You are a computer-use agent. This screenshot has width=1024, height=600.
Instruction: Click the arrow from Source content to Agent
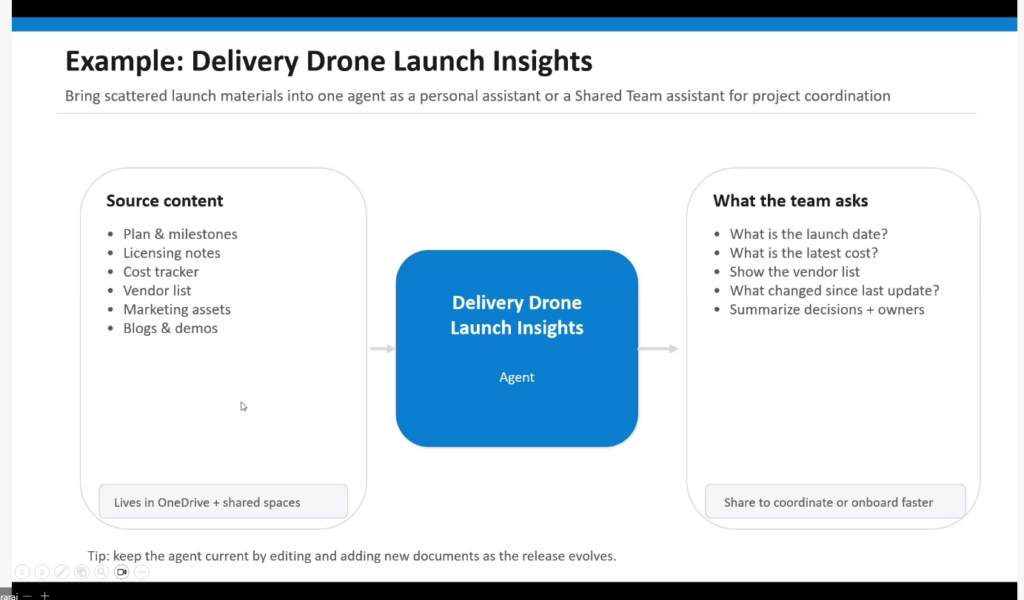[x=382, y=349]
